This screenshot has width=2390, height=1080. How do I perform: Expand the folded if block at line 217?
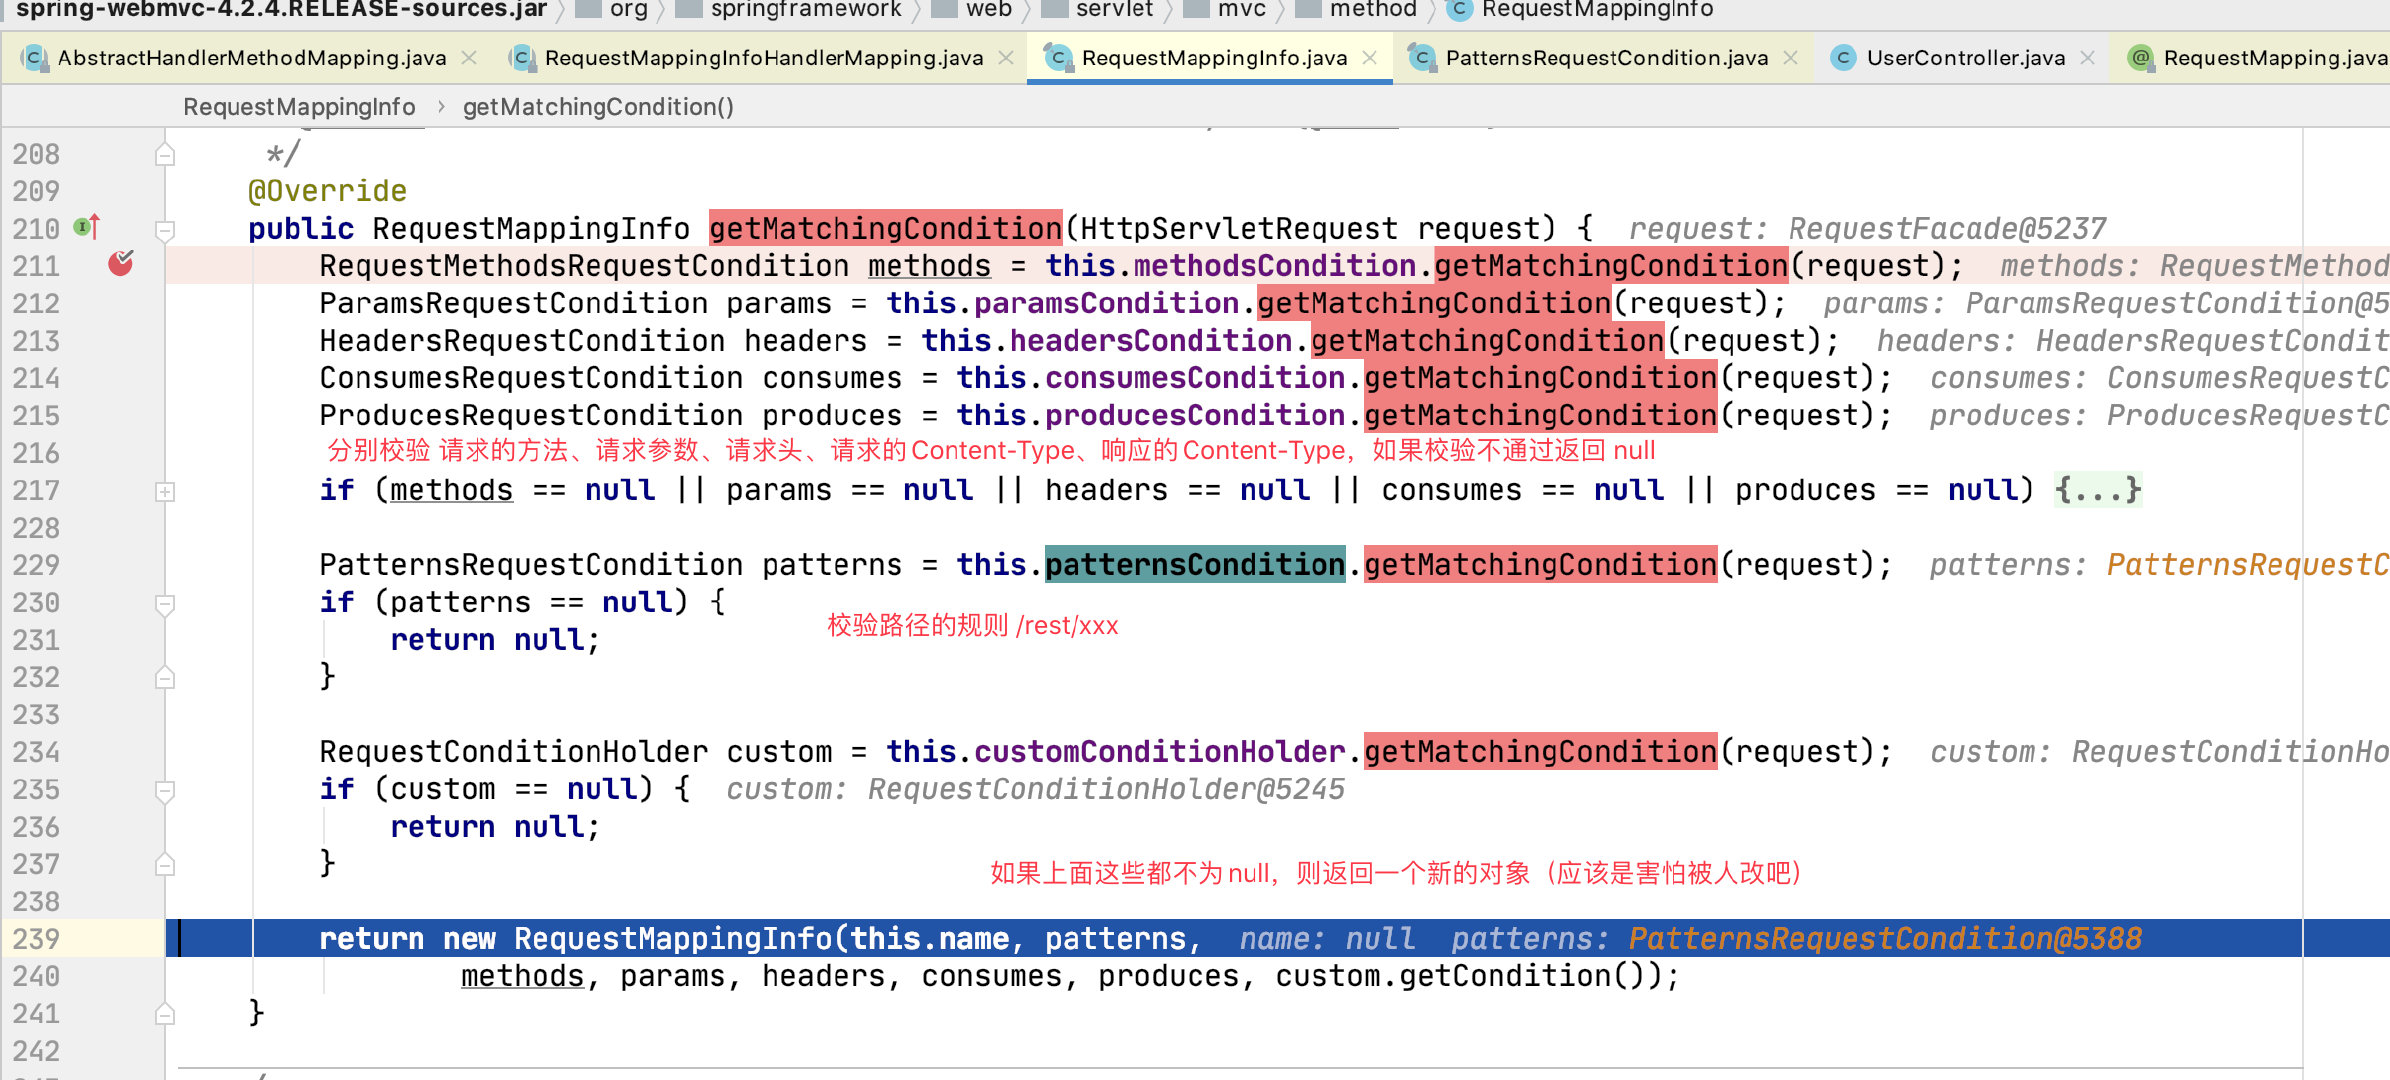pyautogui.click(x=165, y=491)
